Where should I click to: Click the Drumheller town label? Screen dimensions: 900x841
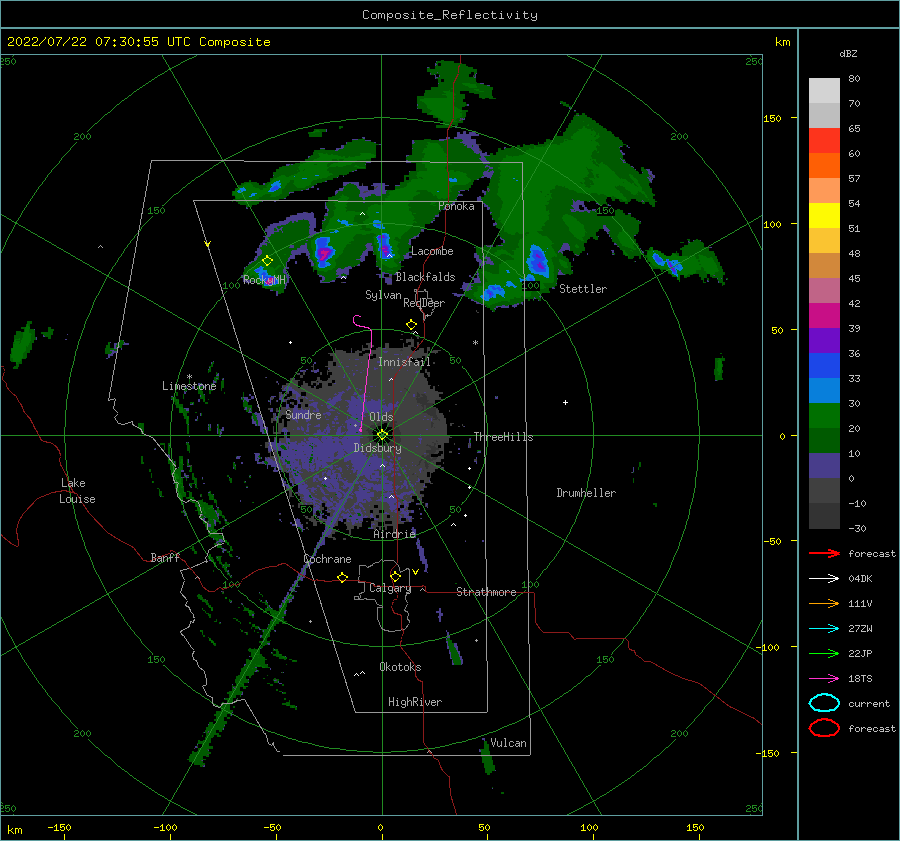click(x=586, y=493)
